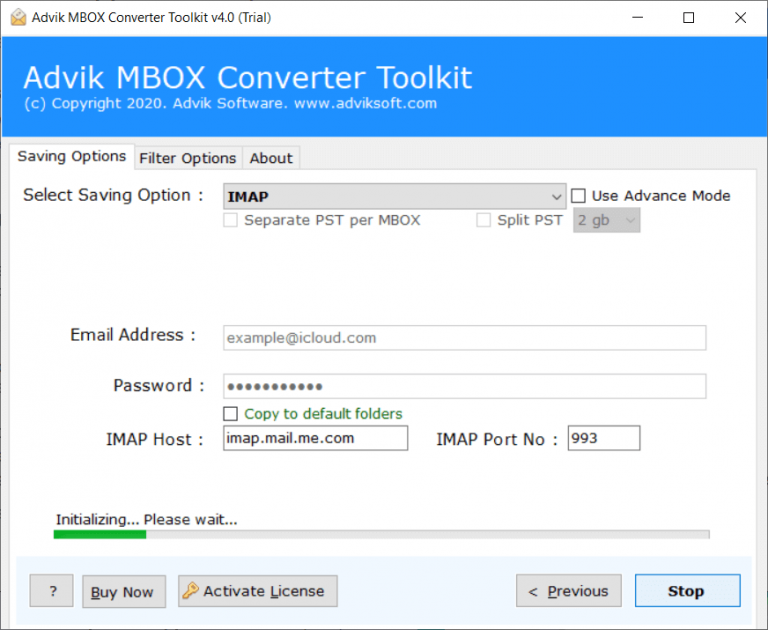Tick the Split PST checkbox
768x630 pixels.
[484, 220]
